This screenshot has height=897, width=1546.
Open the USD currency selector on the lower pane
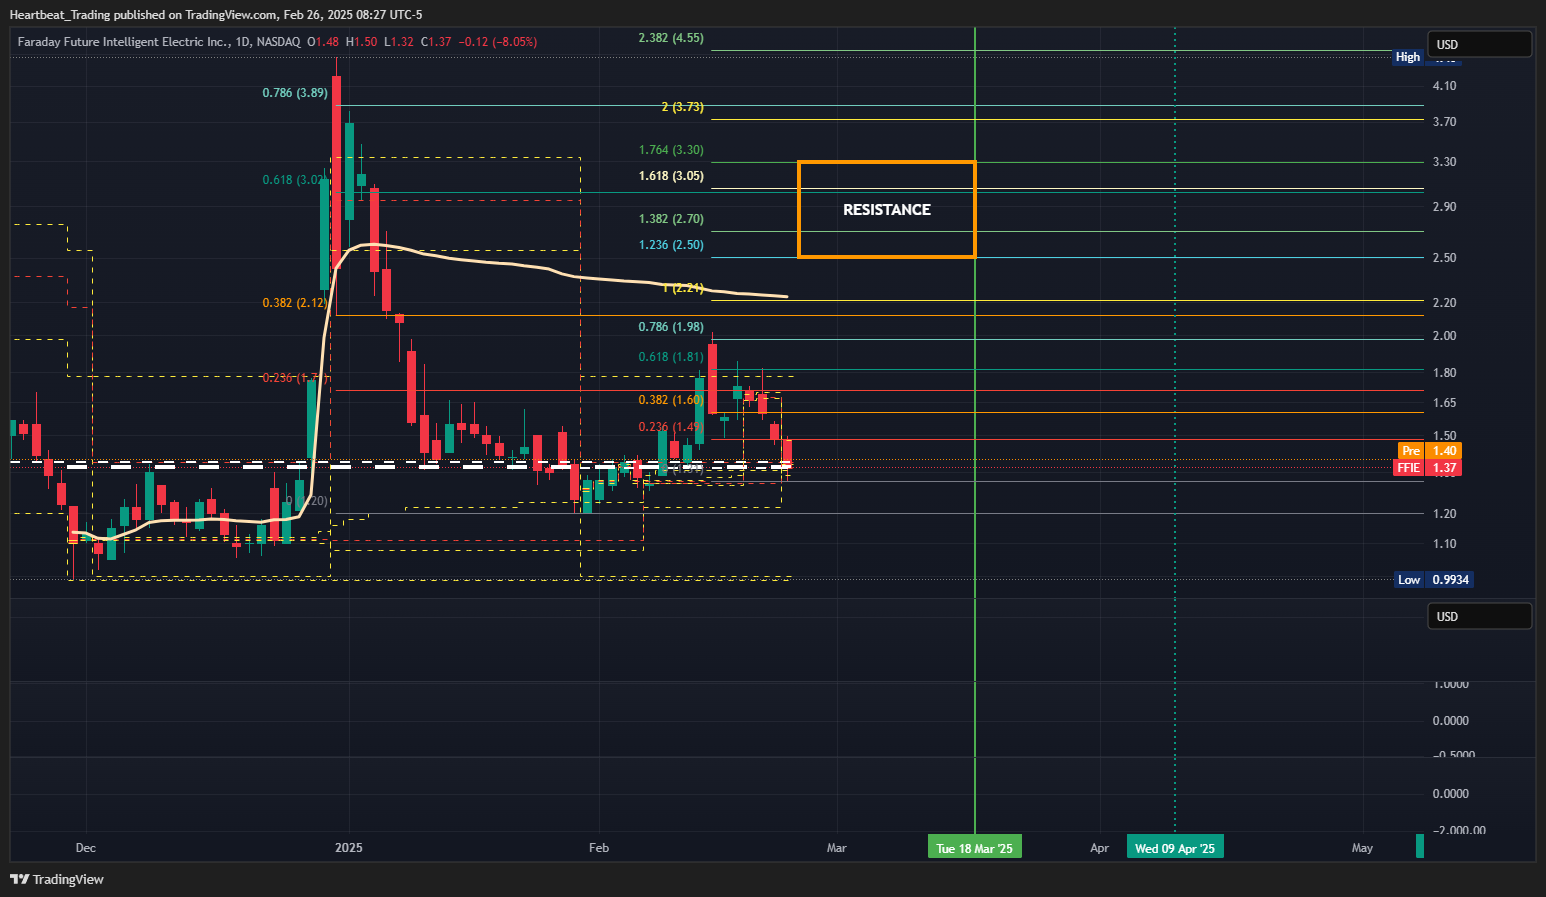point(1479,616)
